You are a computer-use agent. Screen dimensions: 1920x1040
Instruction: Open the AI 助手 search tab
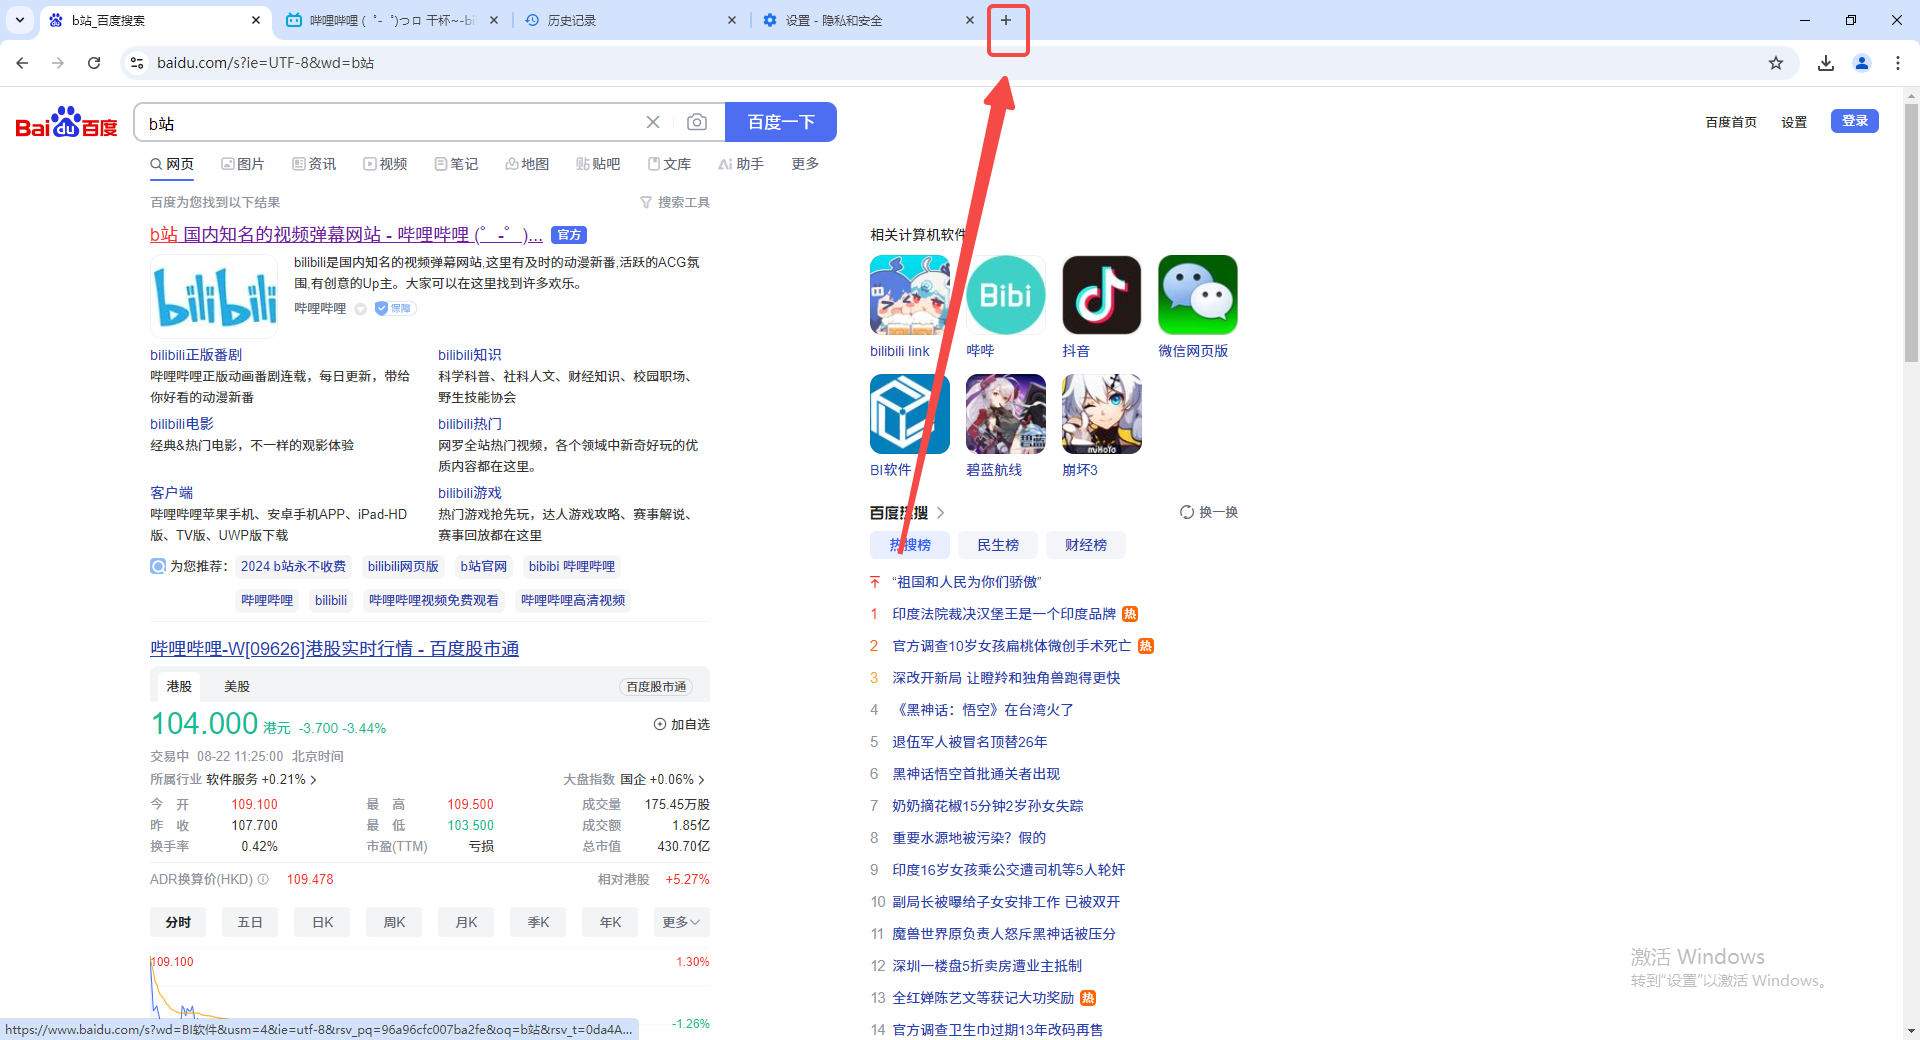741,164
